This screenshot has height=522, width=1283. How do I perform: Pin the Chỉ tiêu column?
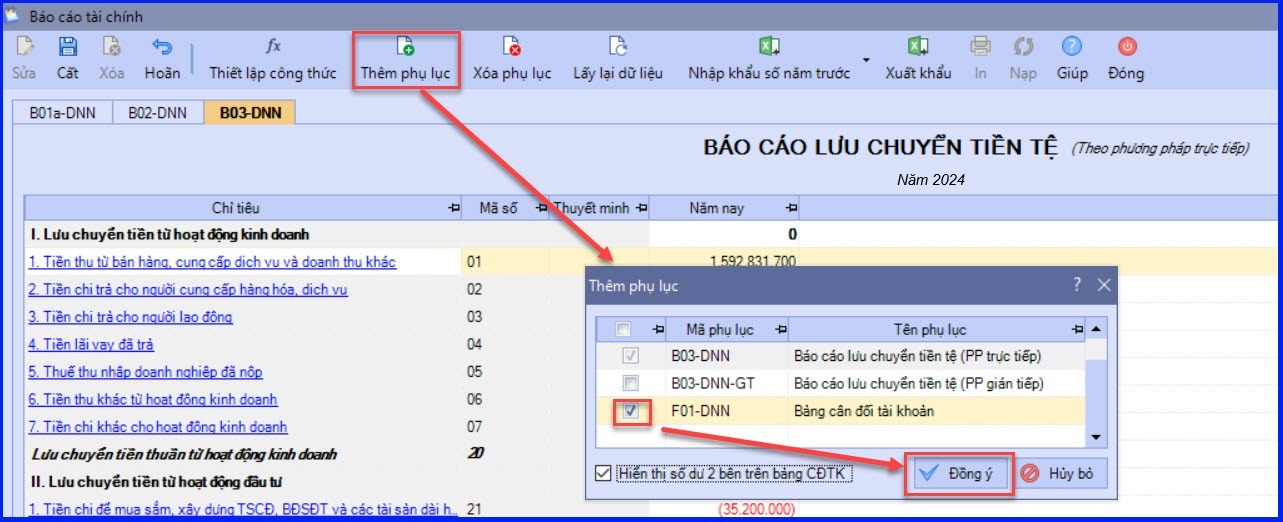tap(455, 208)
